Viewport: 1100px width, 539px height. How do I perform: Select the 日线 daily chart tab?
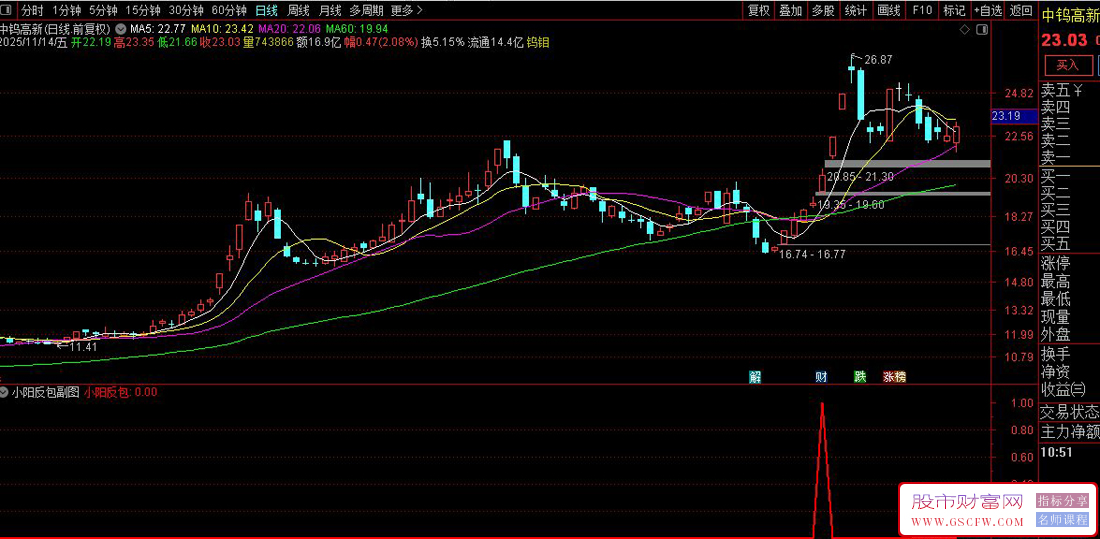tap(266, 10)
